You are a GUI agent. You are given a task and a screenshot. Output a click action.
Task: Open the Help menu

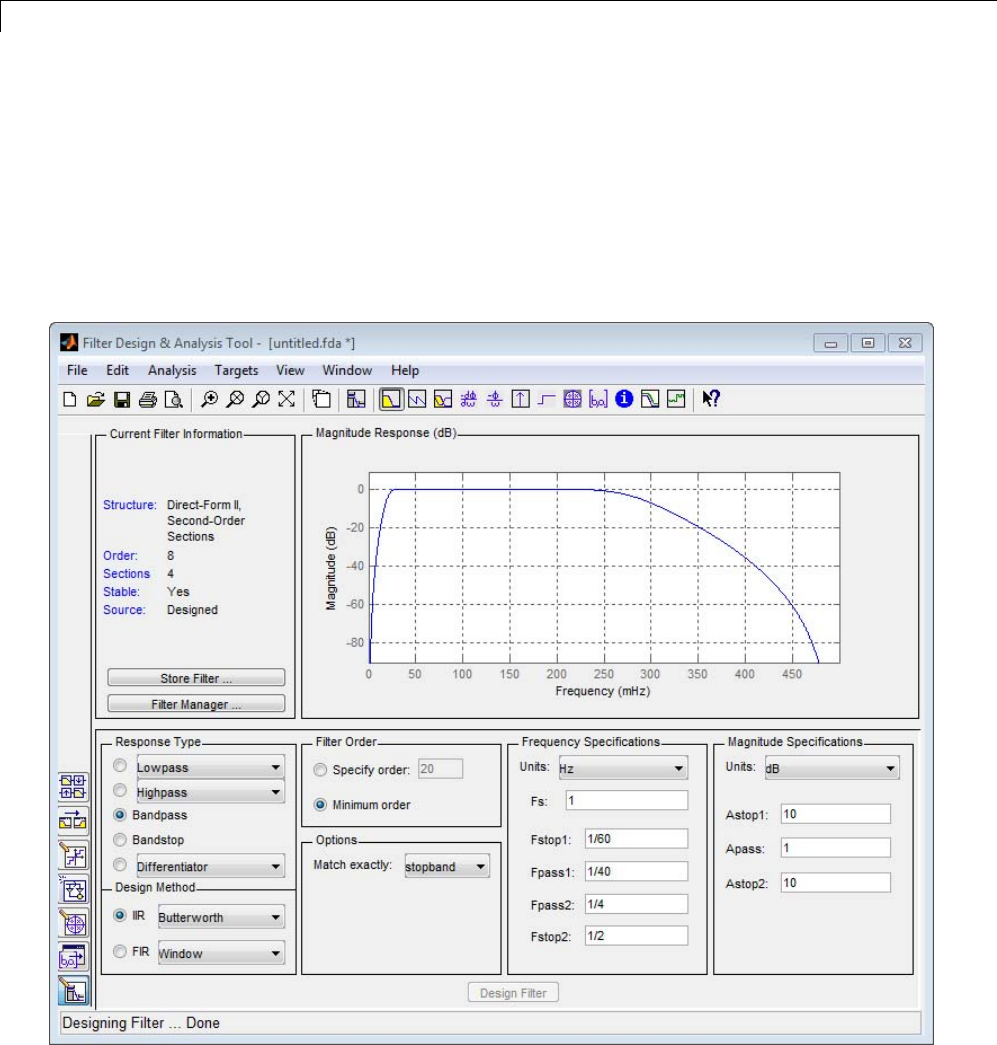click(405, 370)
